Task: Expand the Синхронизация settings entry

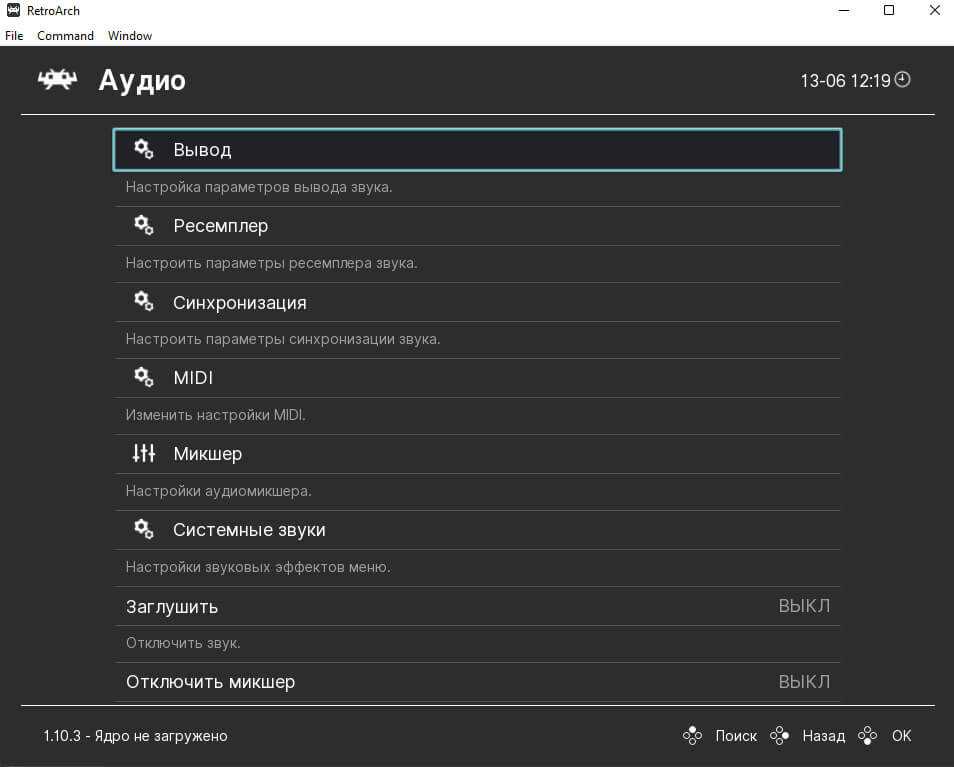Action: [239, 302]
